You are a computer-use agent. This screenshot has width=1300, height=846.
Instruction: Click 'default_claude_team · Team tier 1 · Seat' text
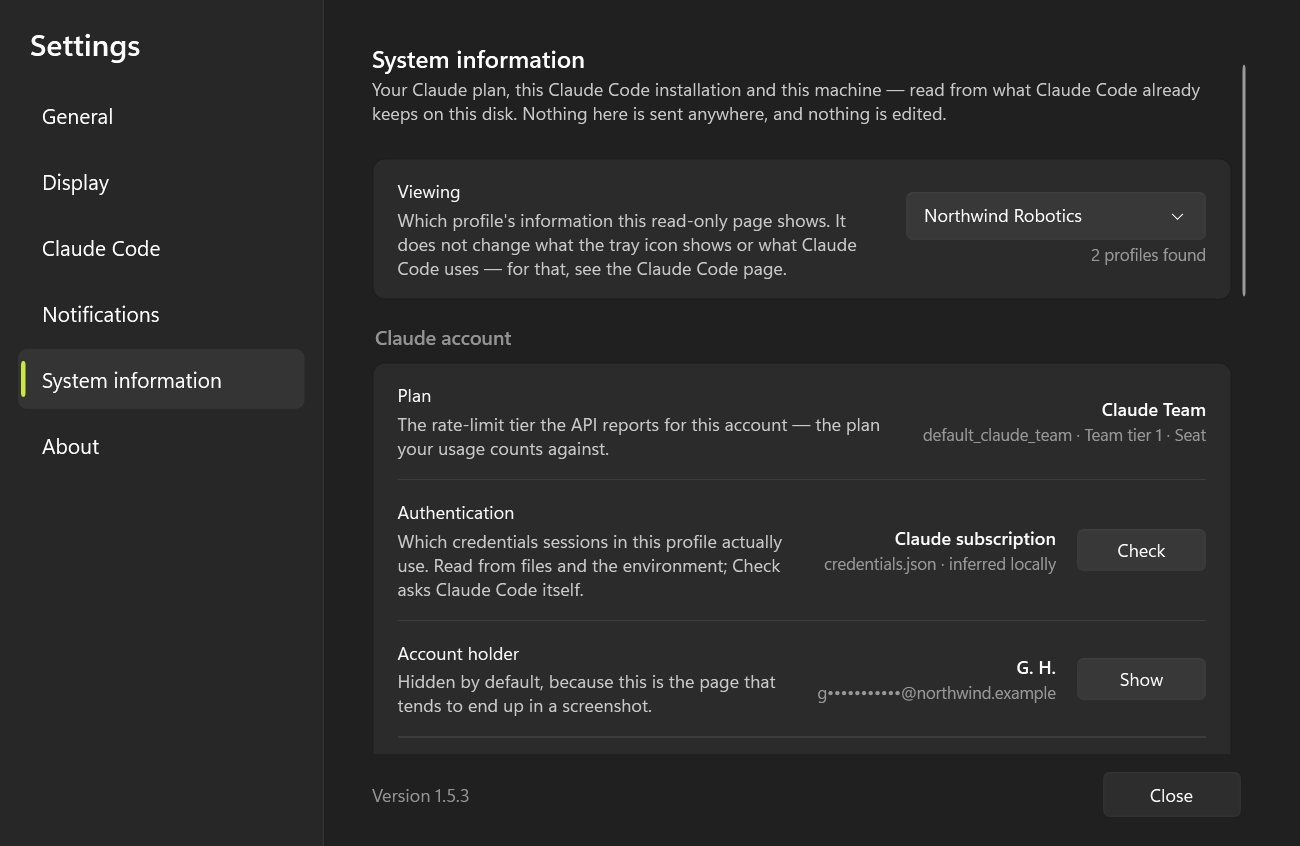(1064, 436)
